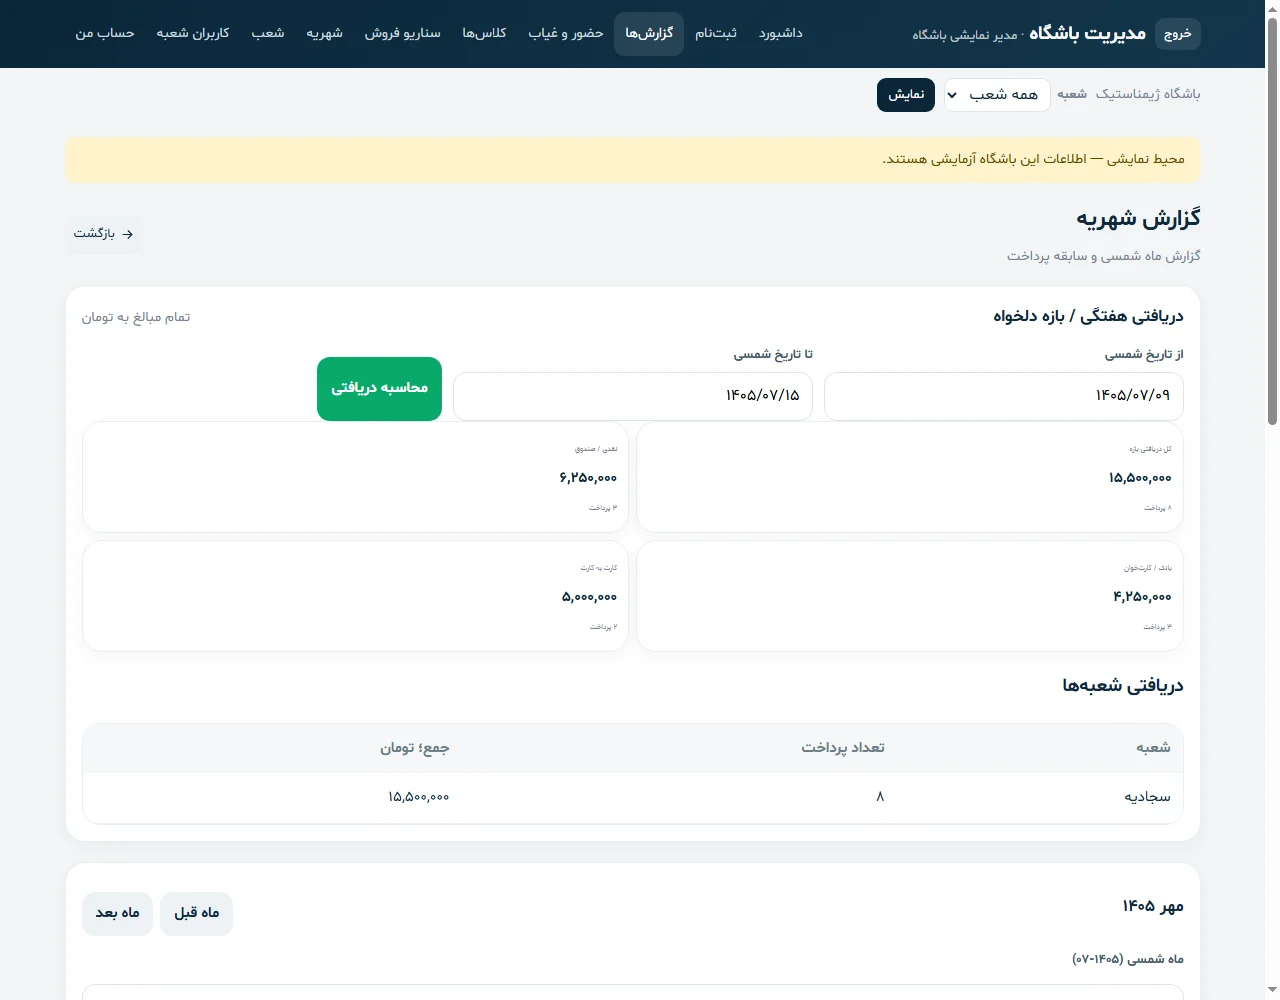
Task: Click the گزارش شهریه page heading
Action: pyautogui.click(x=1138, y=219)
